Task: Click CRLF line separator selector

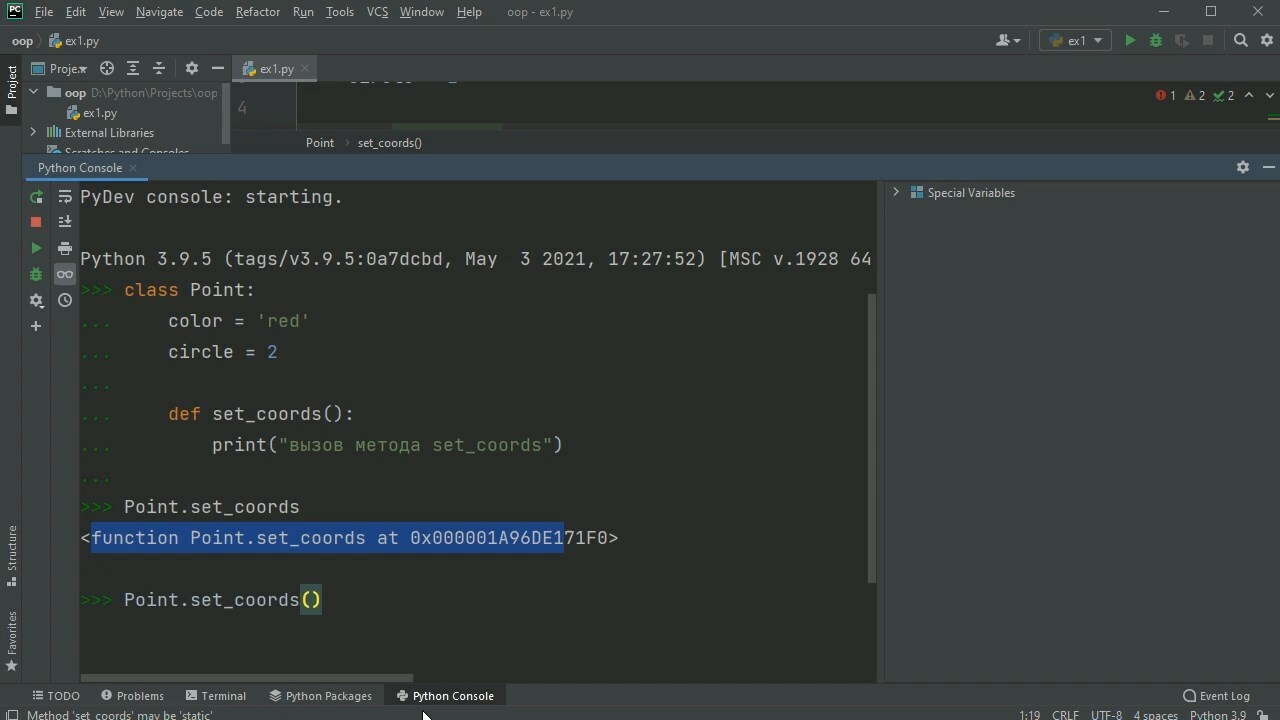Action: click(x=1065, y=715)
